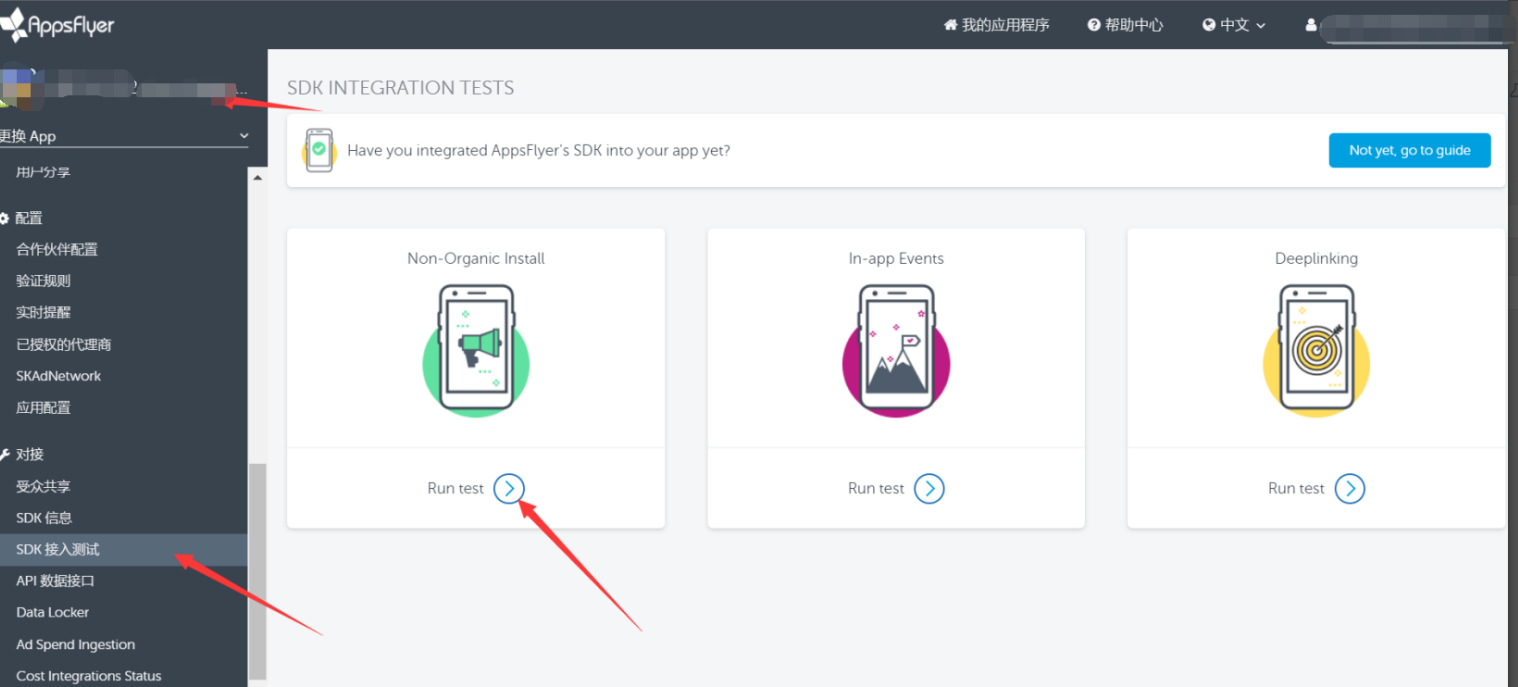Open 应用配置 menu item
The image size is (1518, 687).
click(x=43, y=408)
